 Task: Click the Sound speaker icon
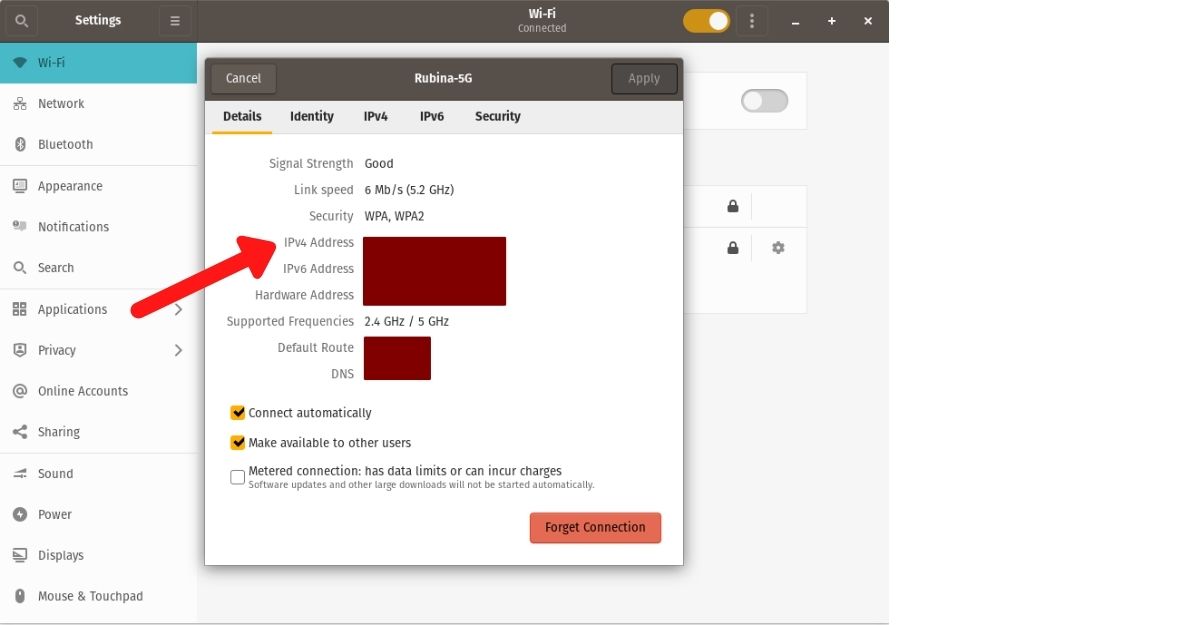(19, 474)
